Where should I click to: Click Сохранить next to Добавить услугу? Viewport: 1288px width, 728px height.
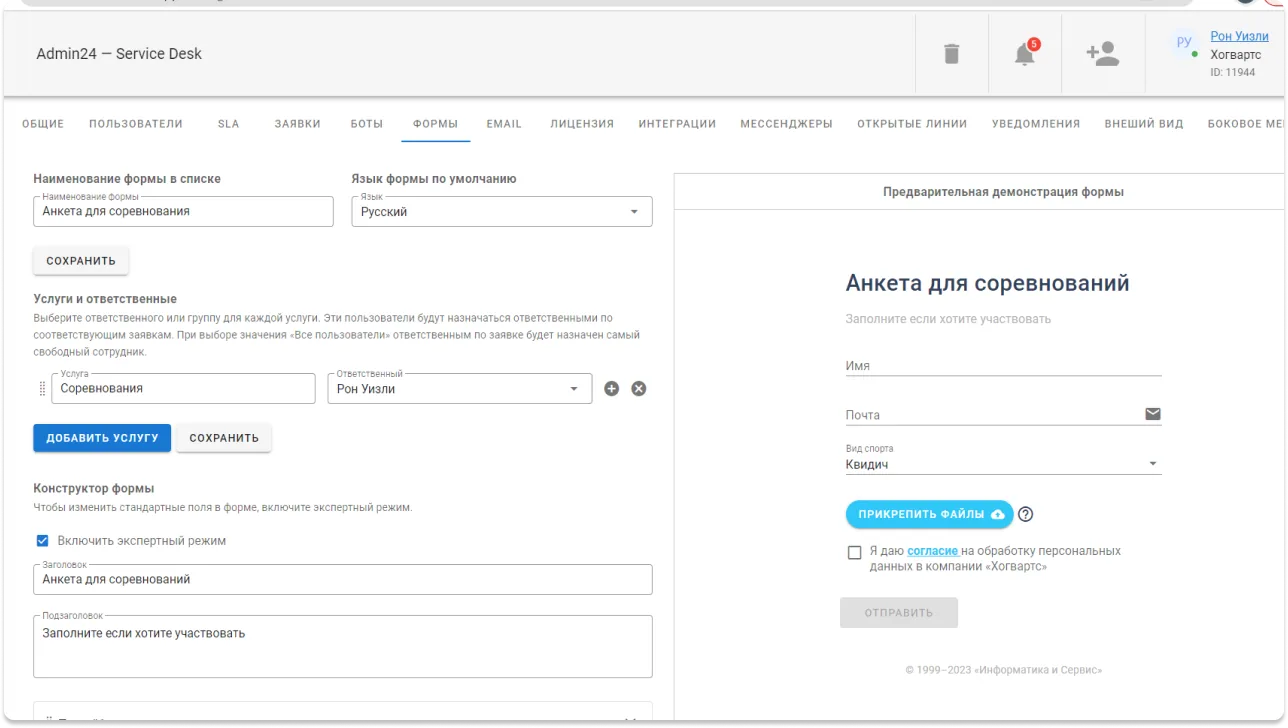pyautogui.click(x=224, y=438)
